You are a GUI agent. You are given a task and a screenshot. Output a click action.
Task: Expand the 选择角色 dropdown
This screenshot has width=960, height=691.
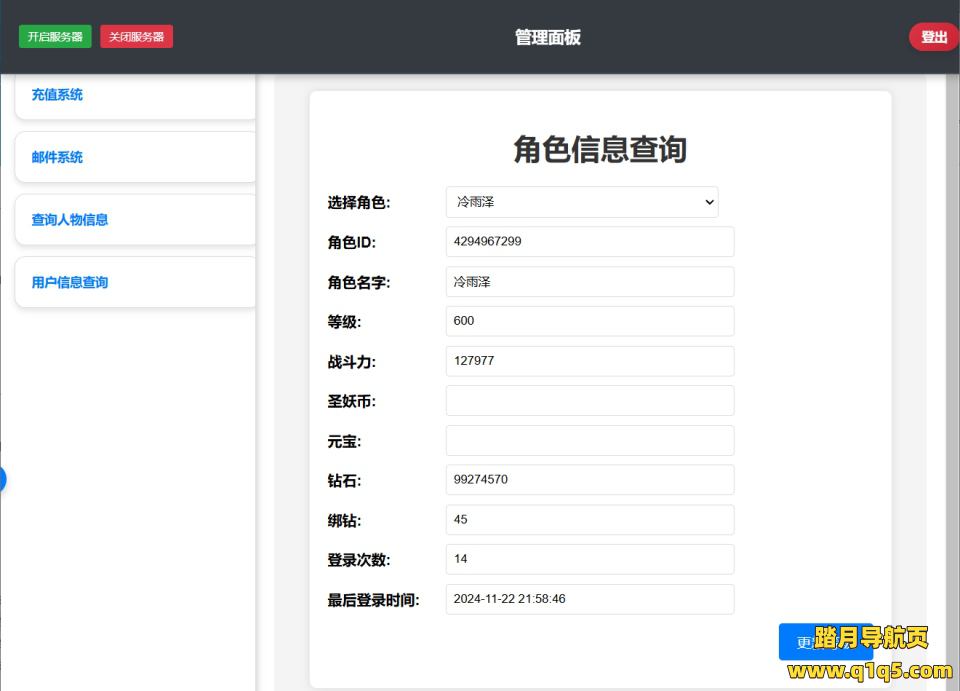pyautogui.click(x=581, y=202)
